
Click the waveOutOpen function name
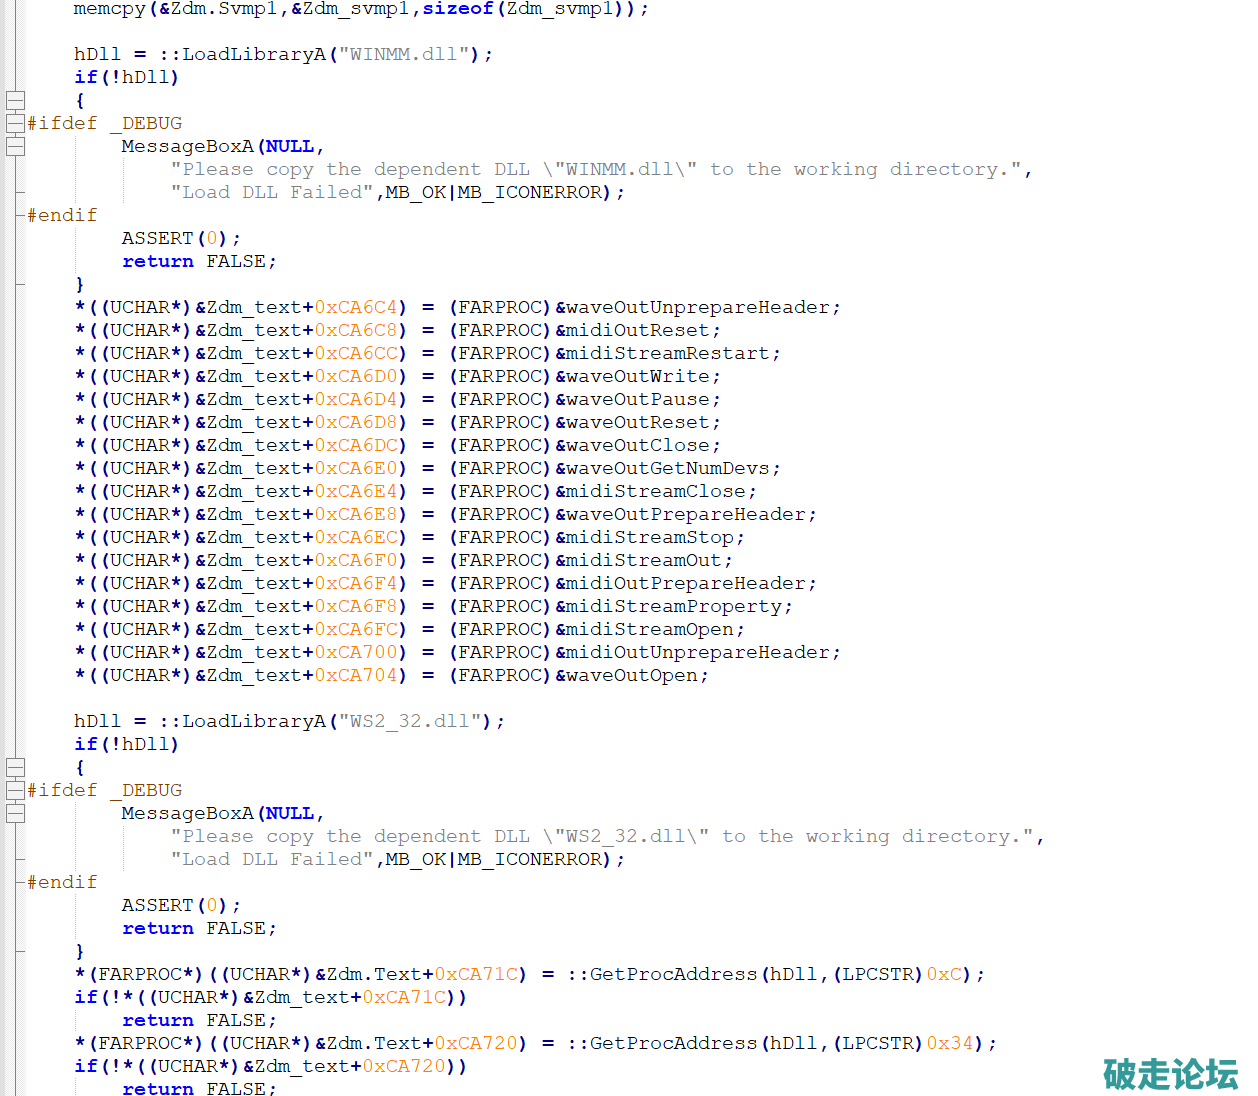(x=632, y=676)
